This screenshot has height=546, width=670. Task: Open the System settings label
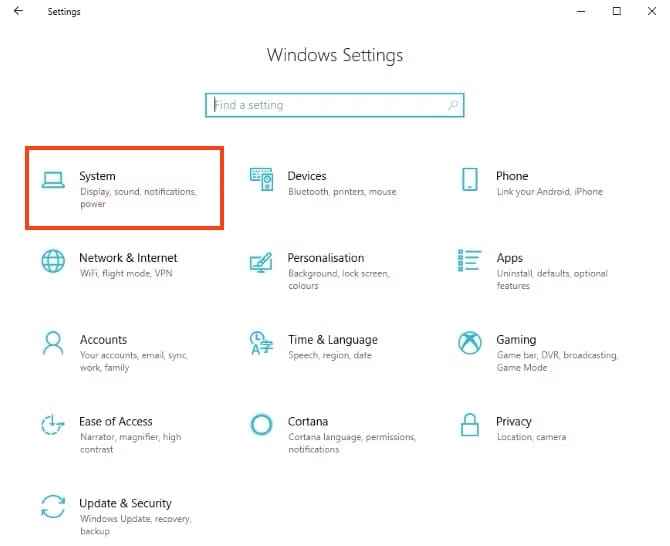click(x=97, y=176)
